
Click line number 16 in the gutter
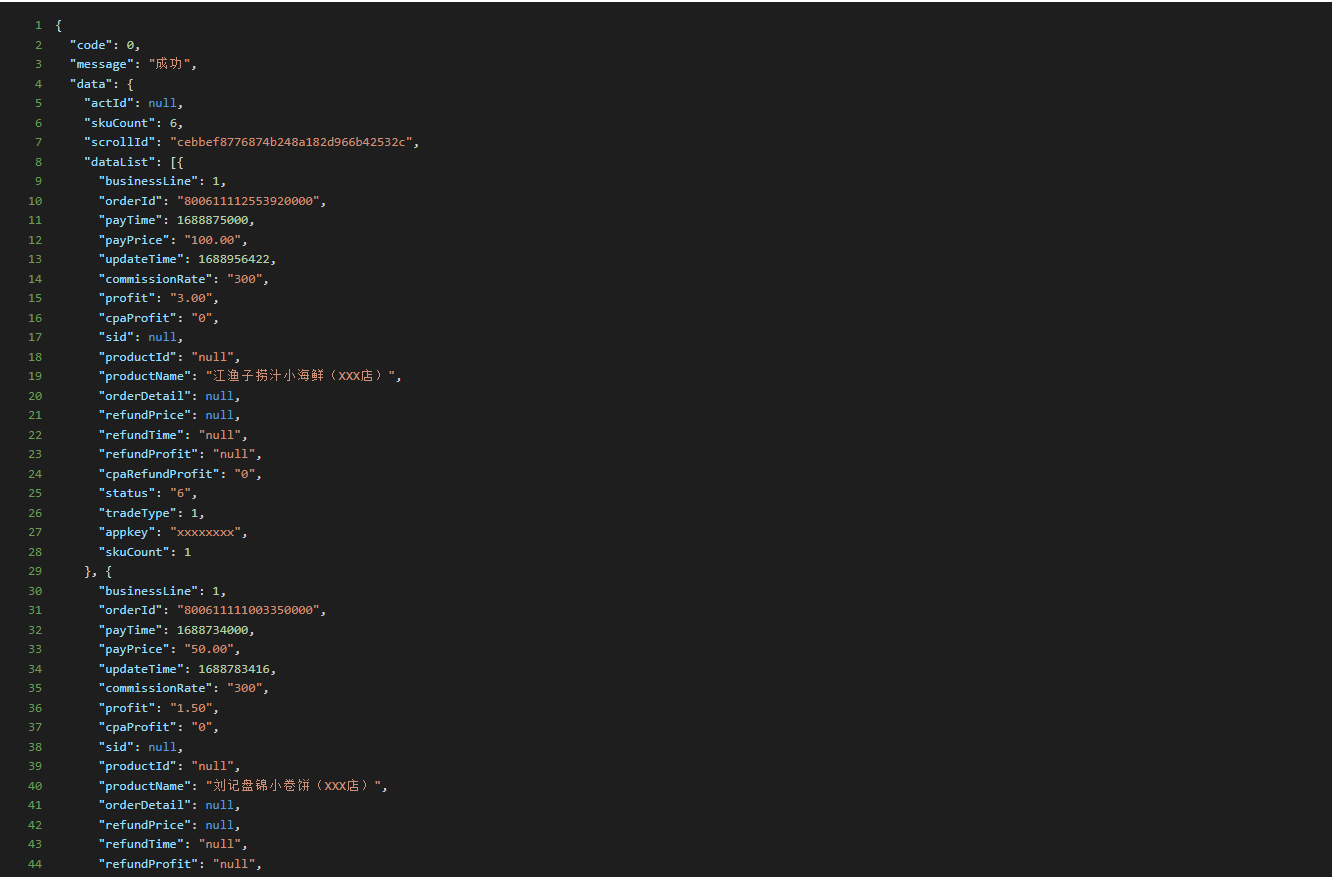35,318
